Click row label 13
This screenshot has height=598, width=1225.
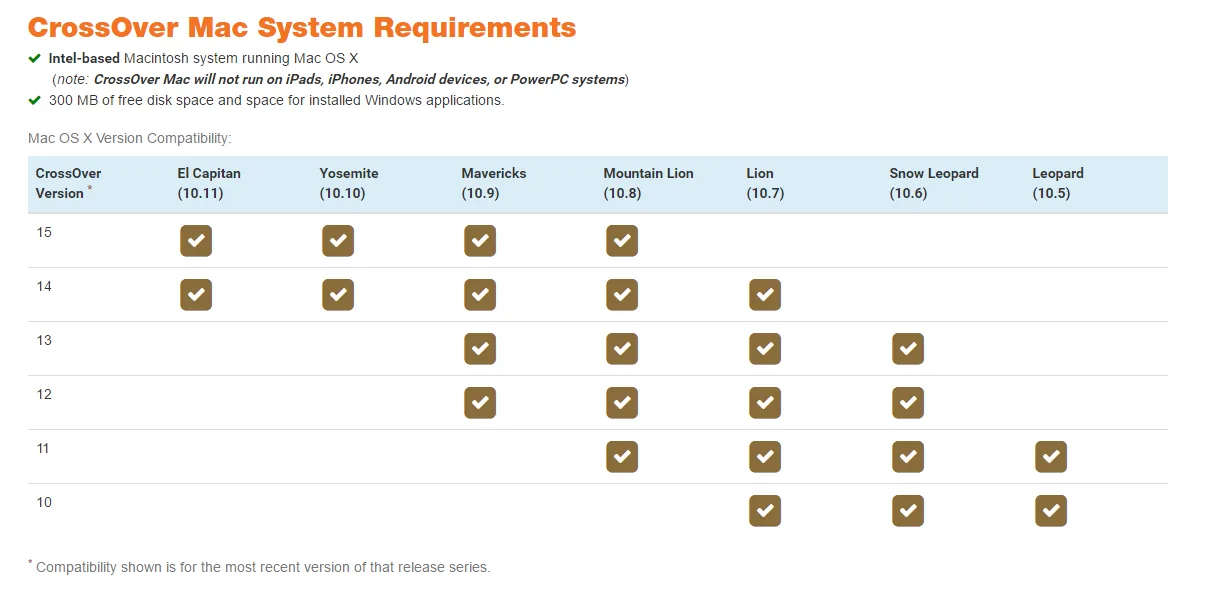(44, 340)
